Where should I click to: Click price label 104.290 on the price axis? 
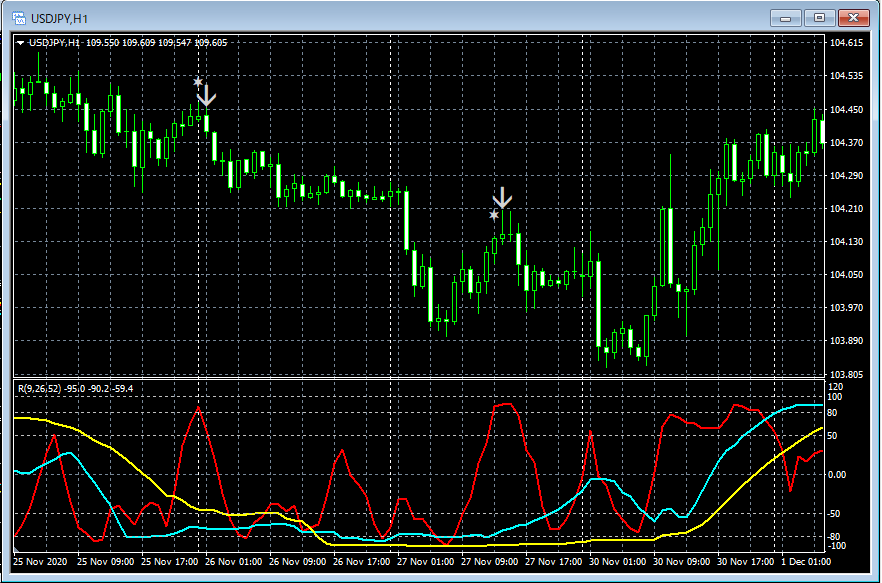(847, 176)
